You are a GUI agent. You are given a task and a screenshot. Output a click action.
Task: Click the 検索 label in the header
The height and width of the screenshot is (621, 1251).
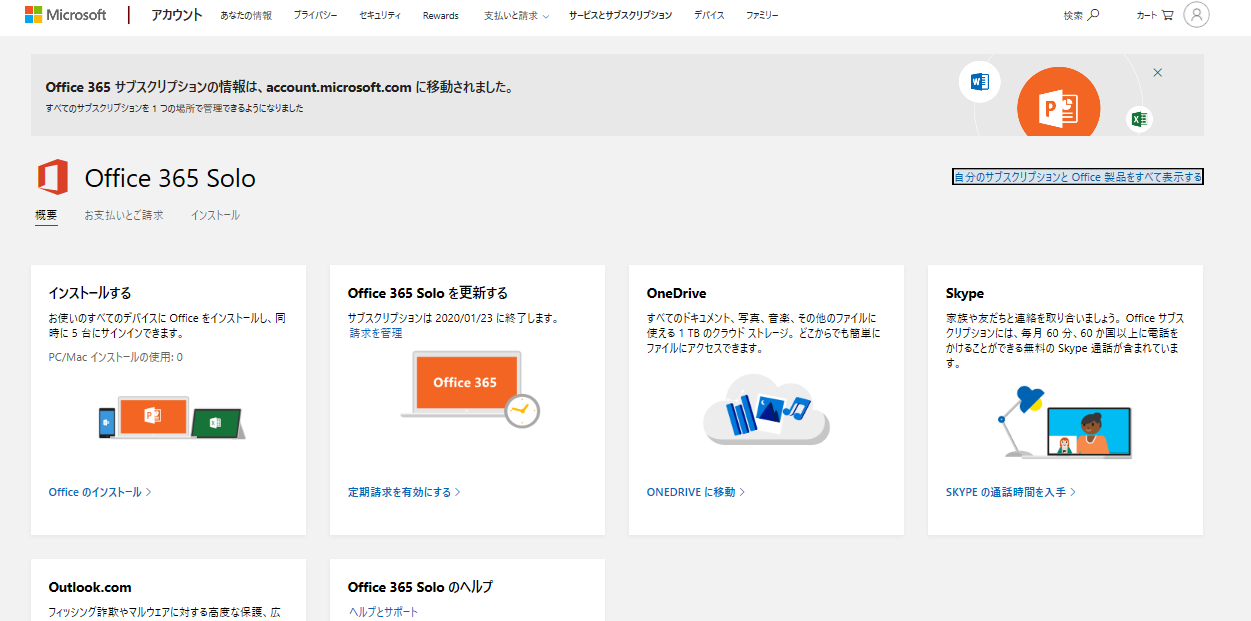click(1073, 16)
